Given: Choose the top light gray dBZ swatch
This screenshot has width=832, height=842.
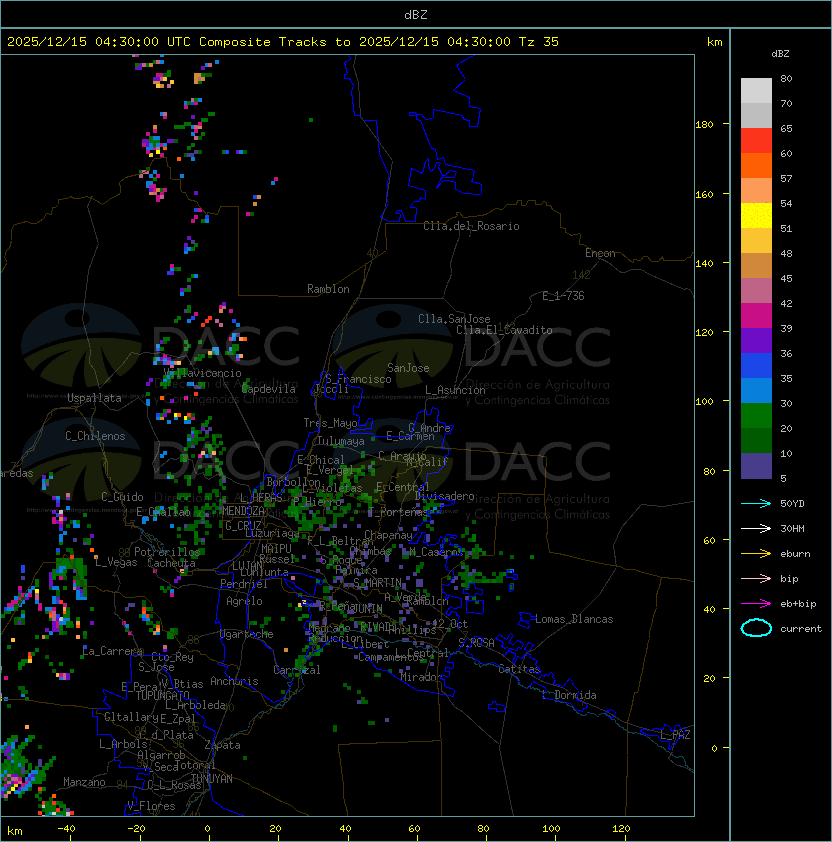Looking at the screenshot, I should (756, 90).
